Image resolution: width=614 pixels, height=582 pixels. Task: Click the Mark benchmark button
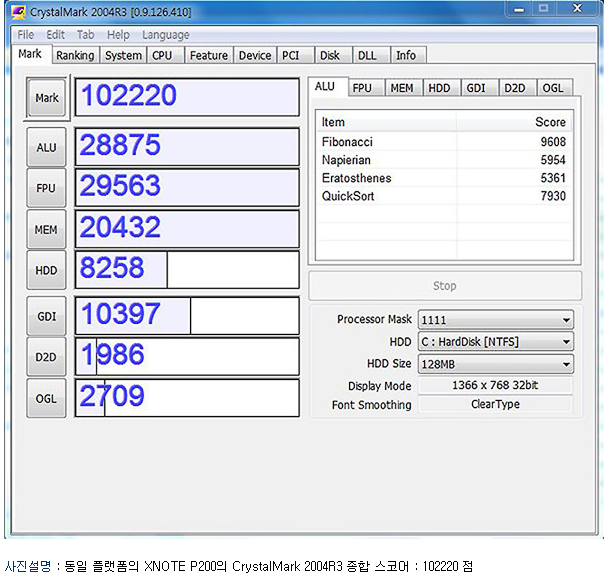click(47, 98)
